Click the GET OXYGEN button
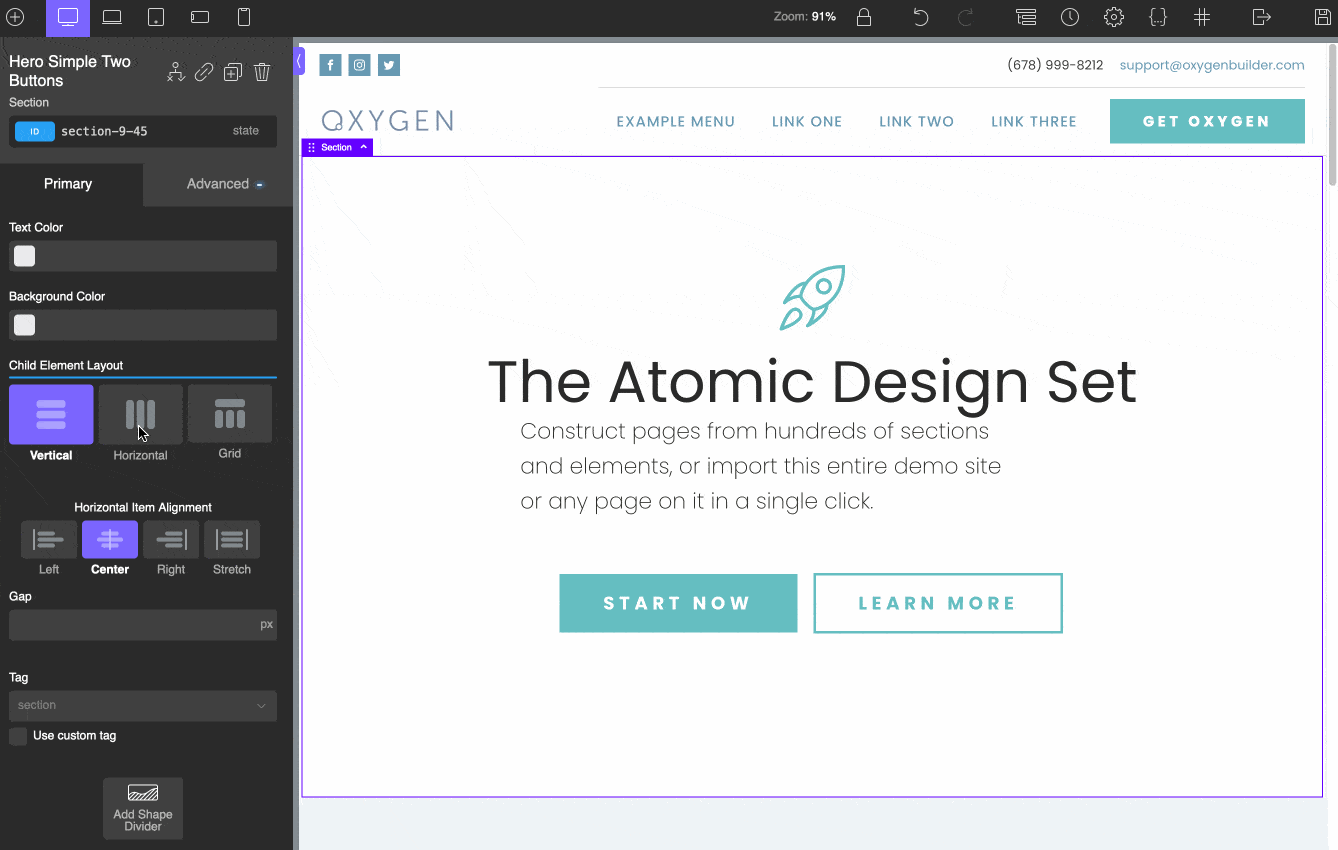 click(1207, 120)
